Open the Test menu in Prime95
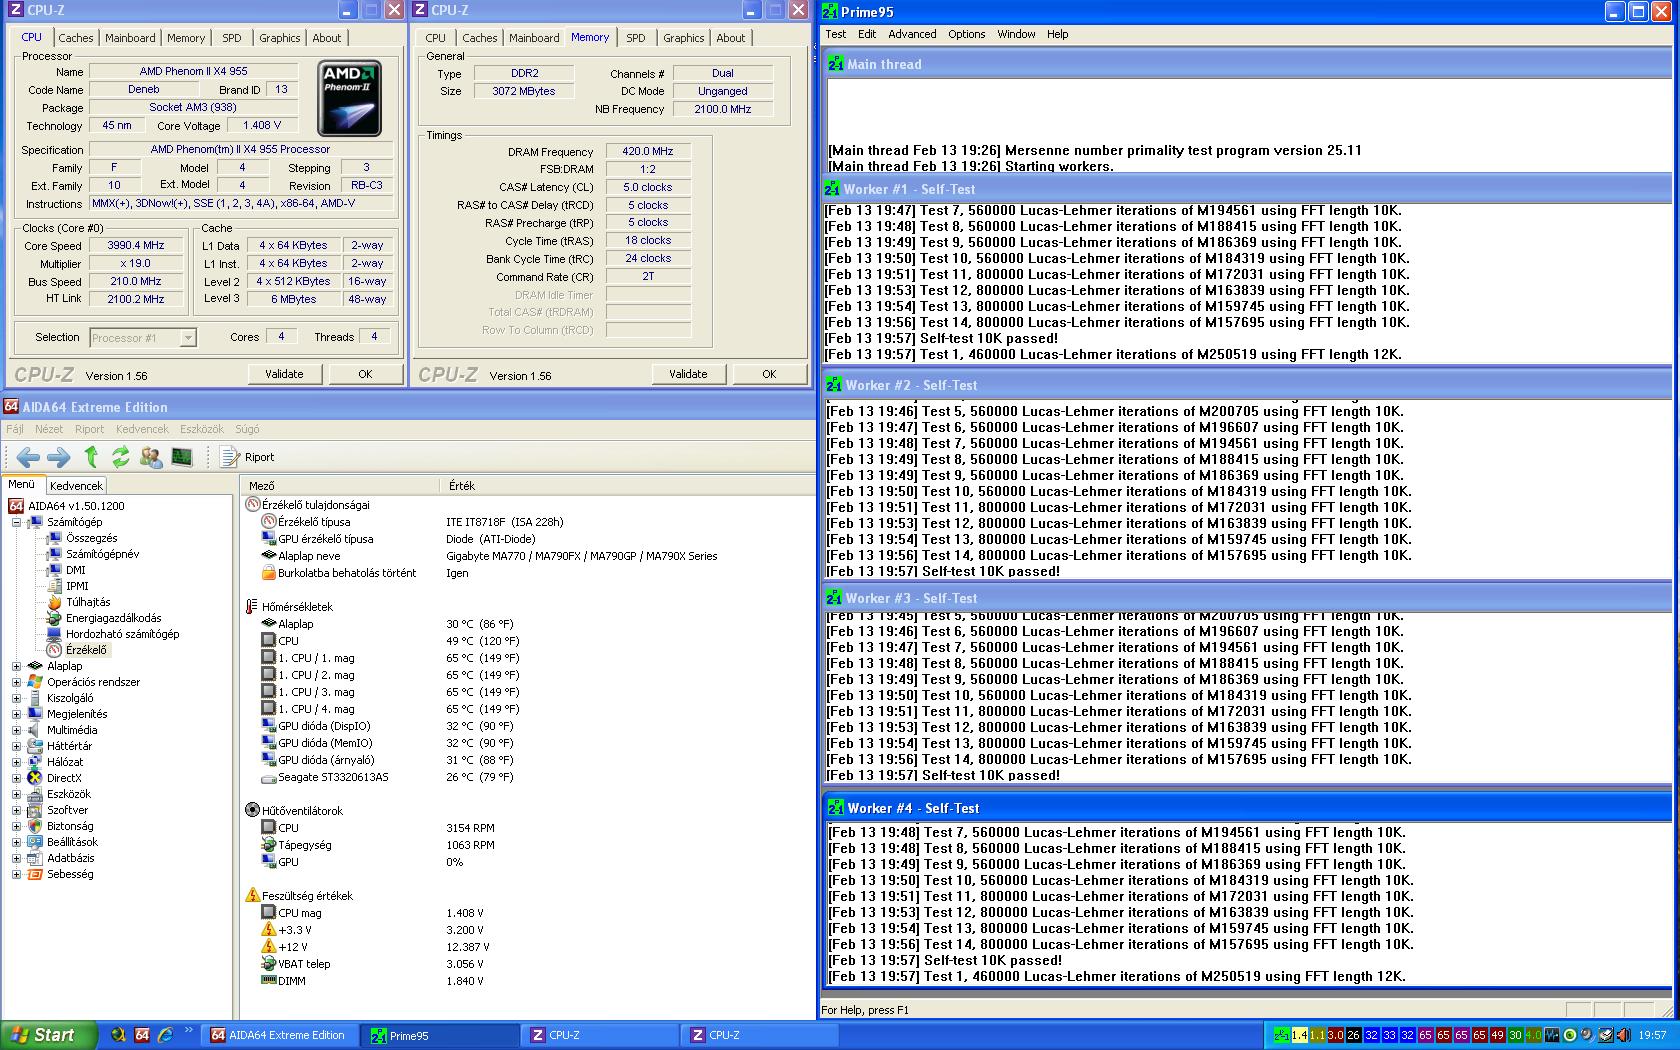Screen dimensions: 1680x1050 [x=835, y=34]
